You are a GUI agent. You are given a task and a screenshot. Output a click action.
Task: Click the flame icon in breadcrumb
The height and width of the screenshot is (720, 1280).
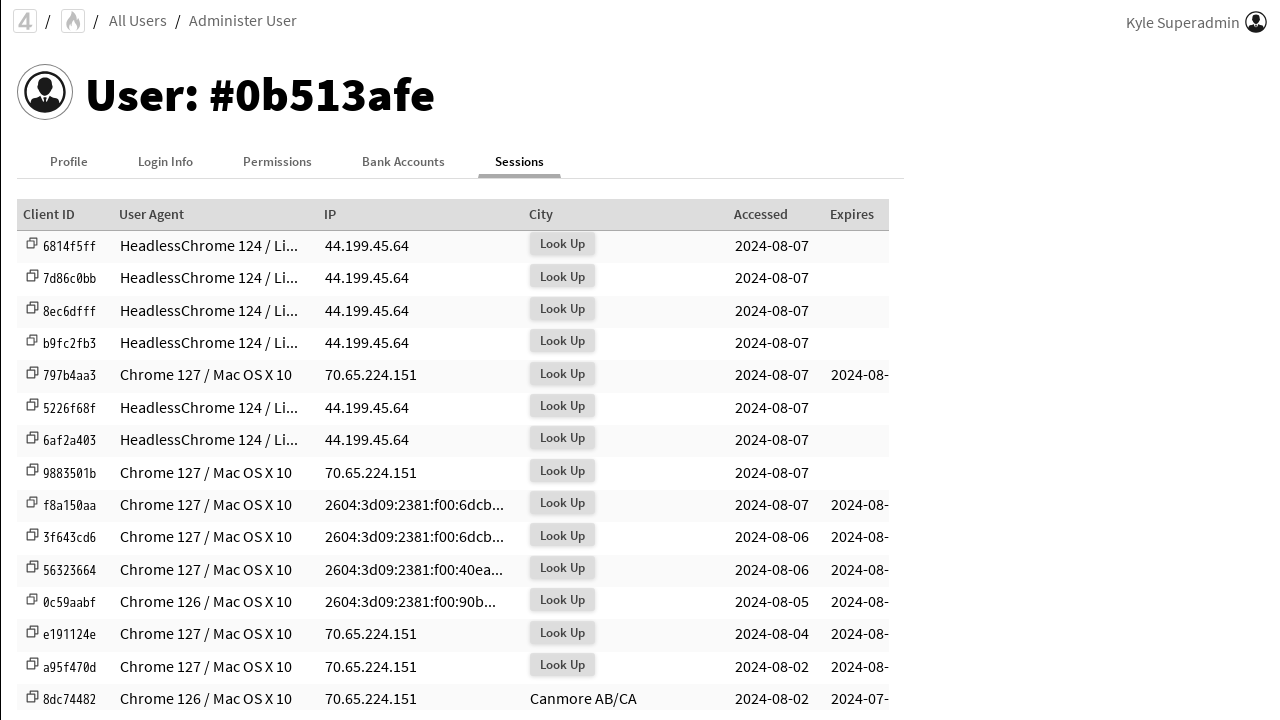point(73,21)
